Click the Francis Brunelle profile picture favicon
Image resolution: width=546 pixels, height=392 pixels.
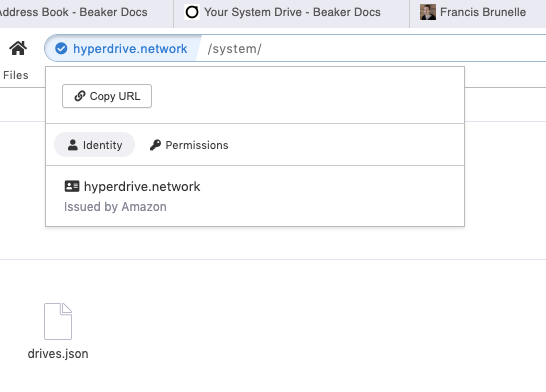point(428,12)
